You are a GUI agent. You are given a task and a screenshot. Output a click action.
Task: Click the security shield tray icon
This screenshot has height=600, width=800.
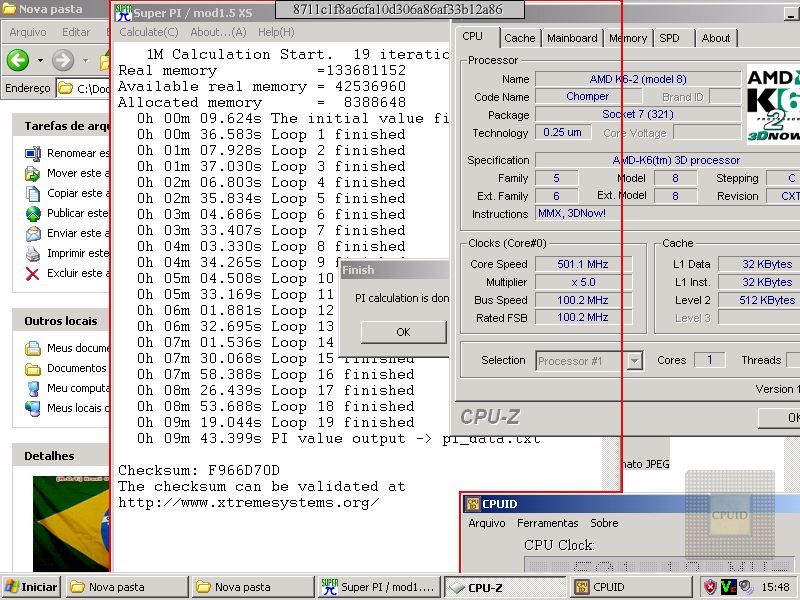tap(710, 587)
